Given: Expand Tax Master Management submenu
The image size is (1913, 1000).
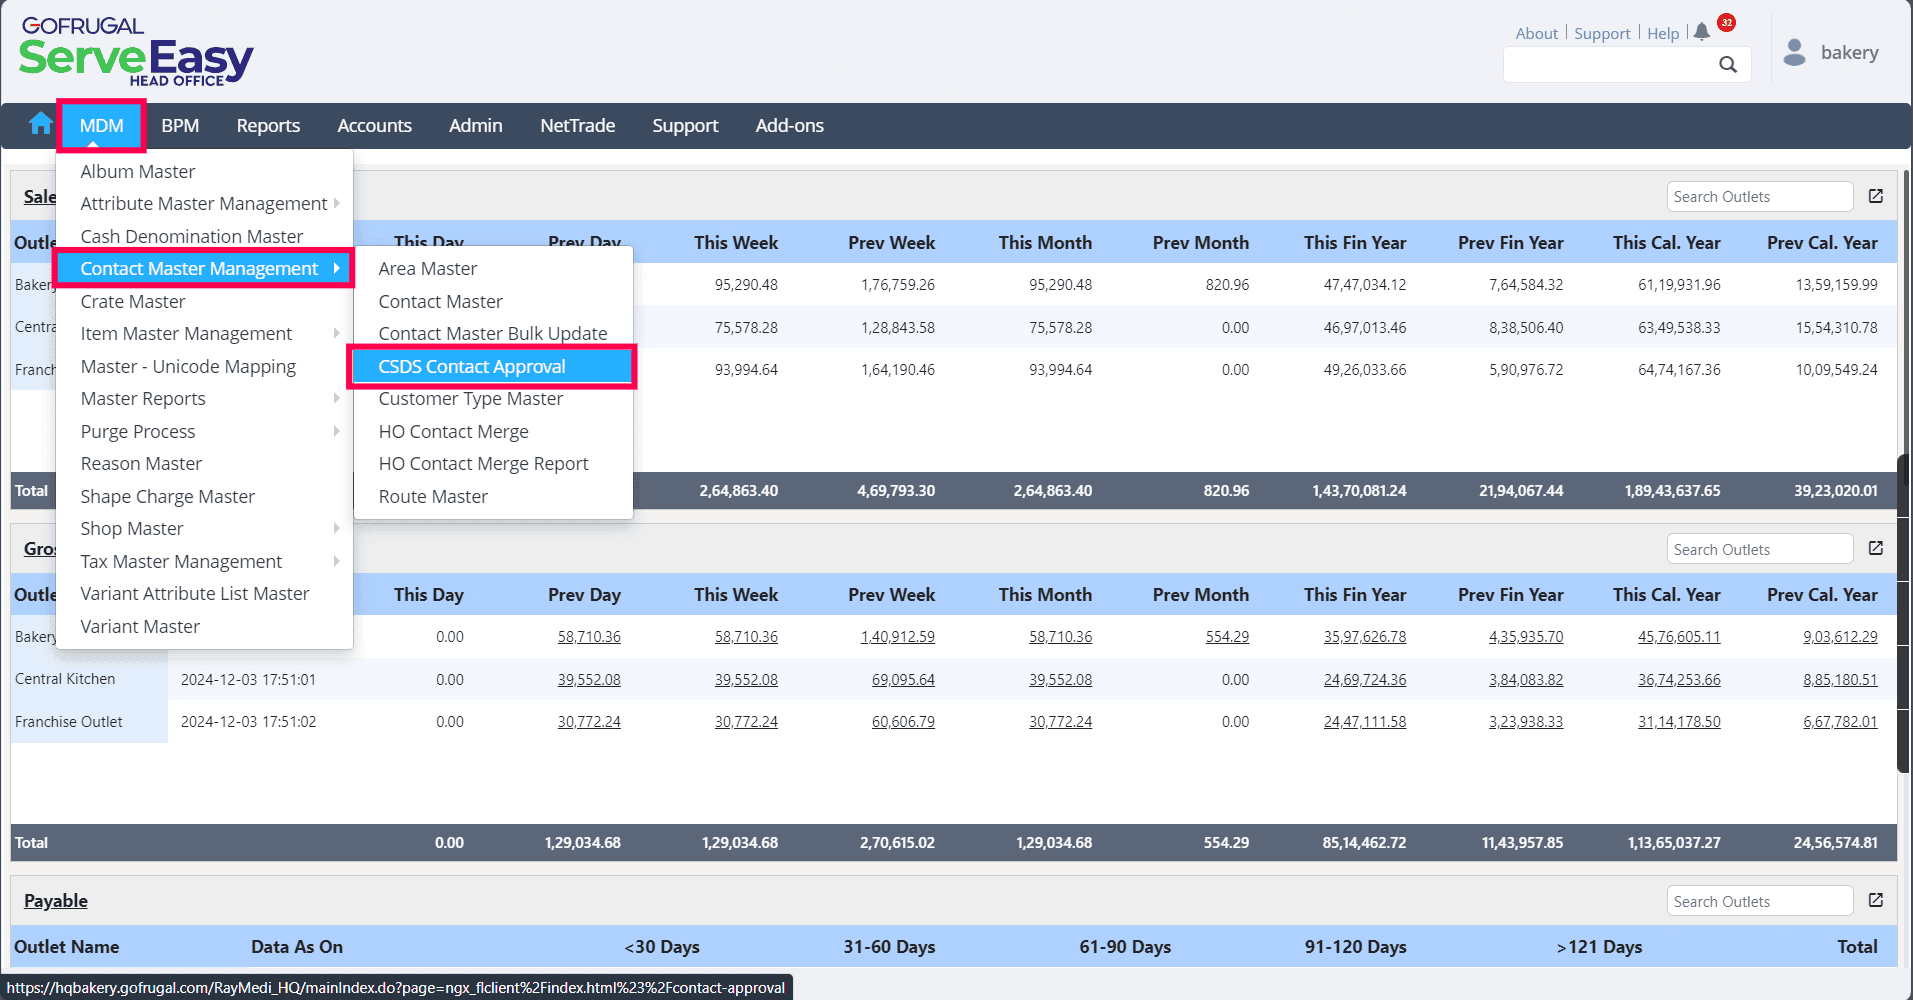Looking at the screenshot, I should (336, 561).
